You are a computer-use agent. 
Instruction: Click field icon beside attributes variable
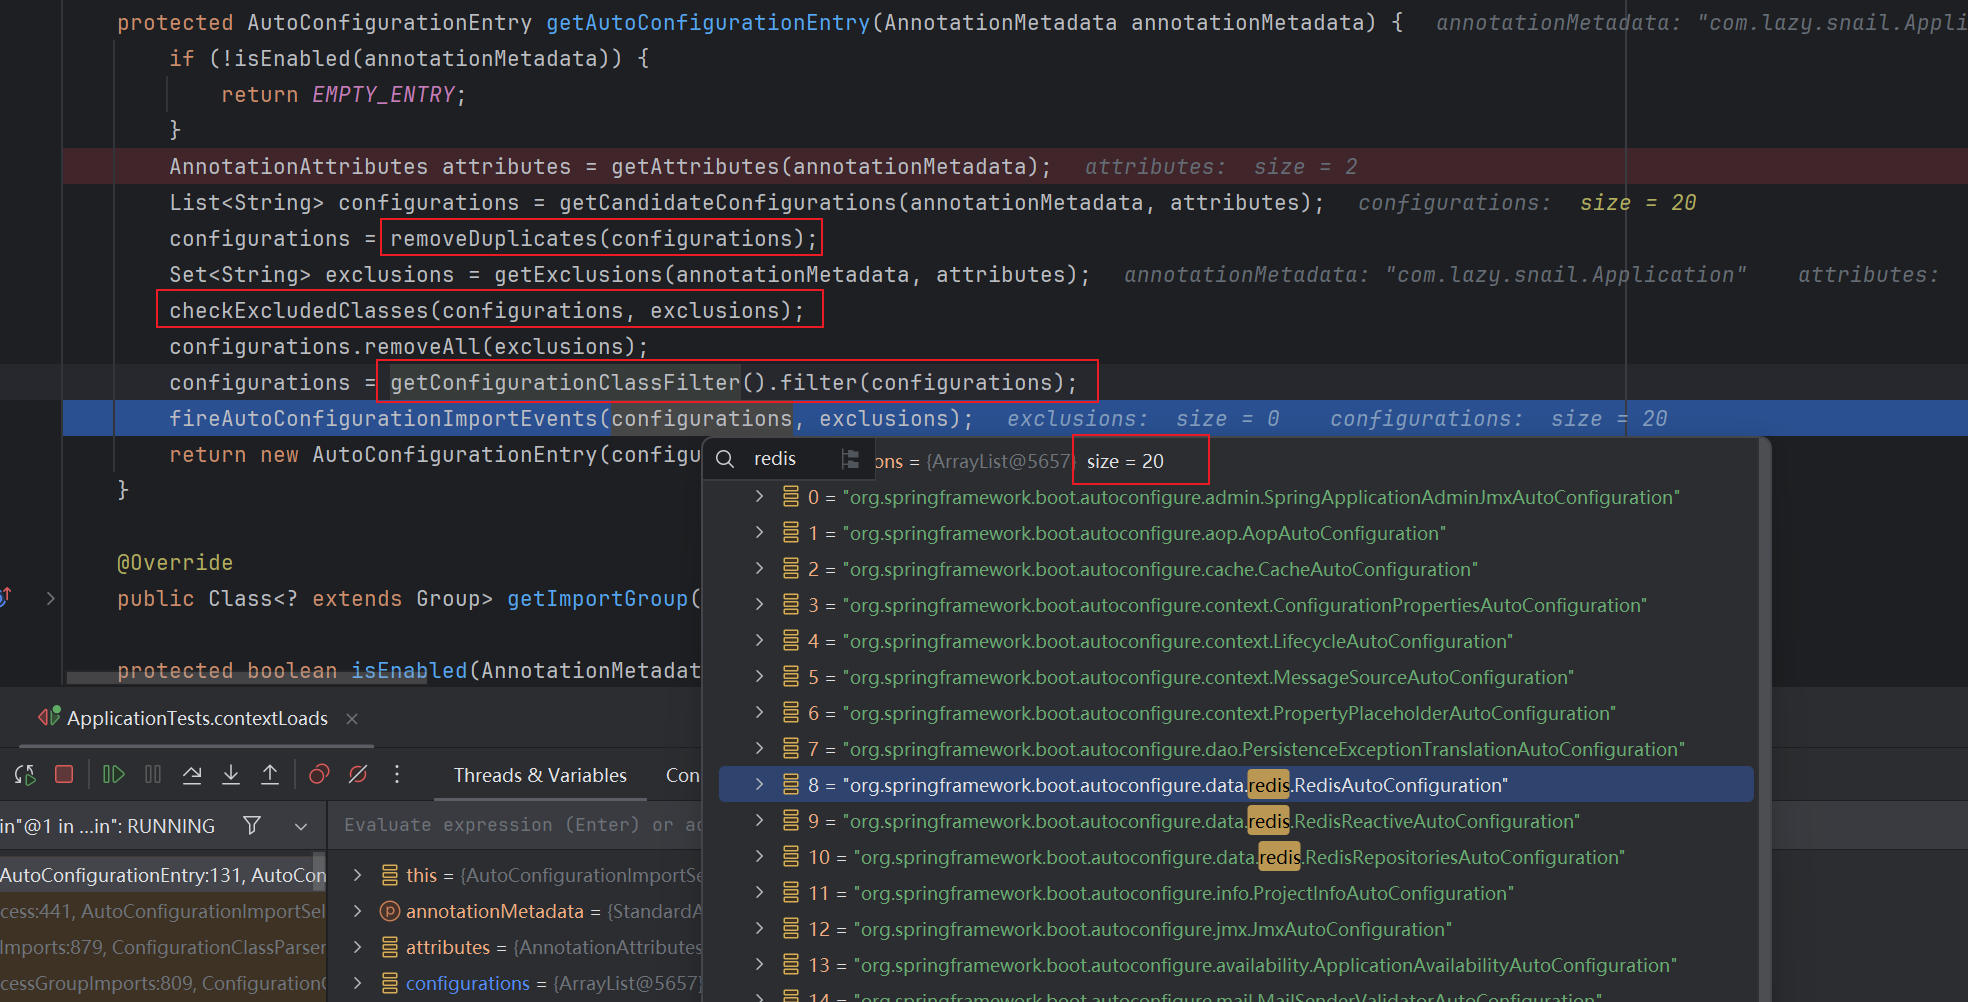pos(390,947)
